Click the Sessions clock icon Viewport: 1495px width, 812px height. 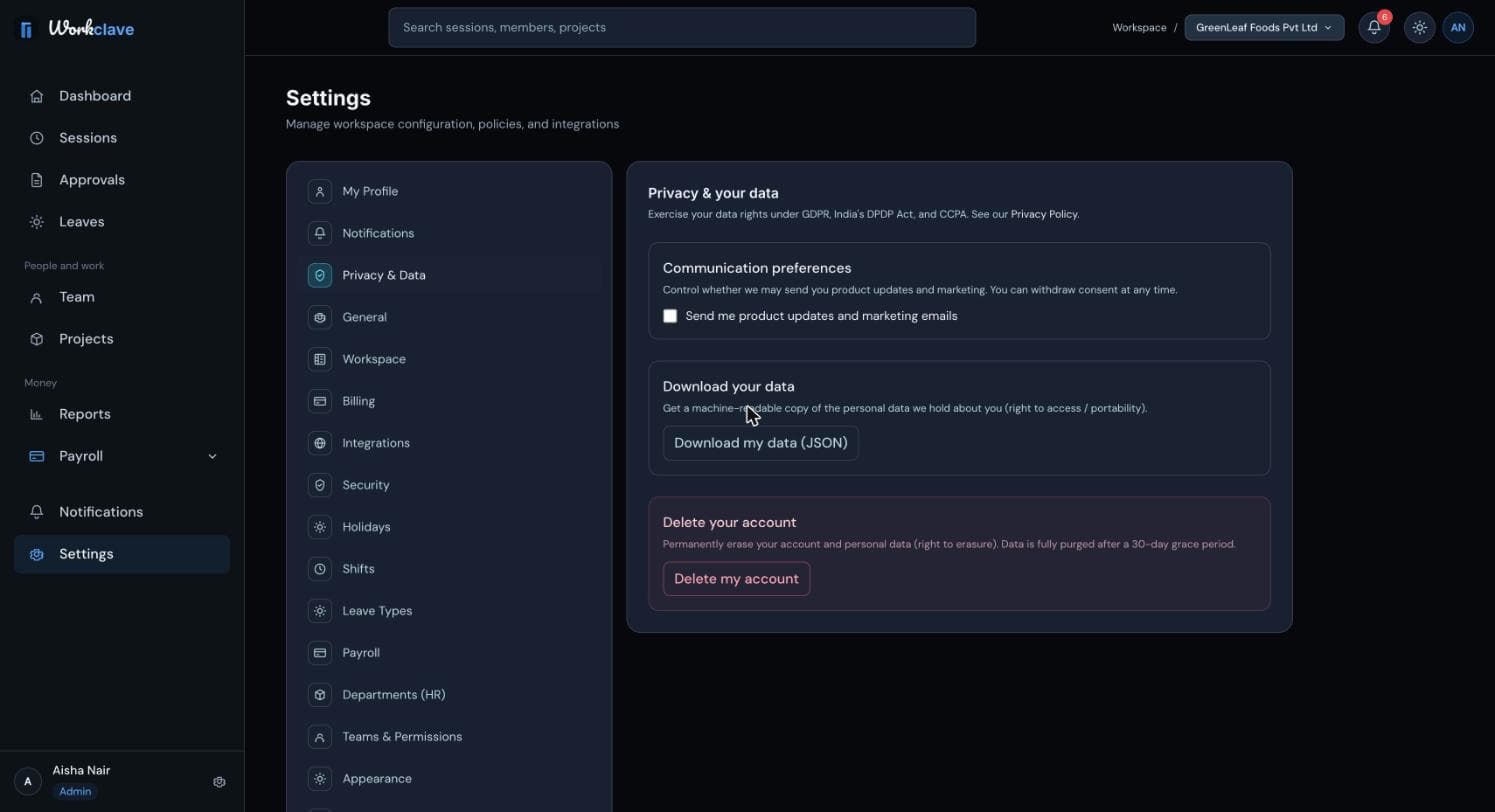coord(37,138)
